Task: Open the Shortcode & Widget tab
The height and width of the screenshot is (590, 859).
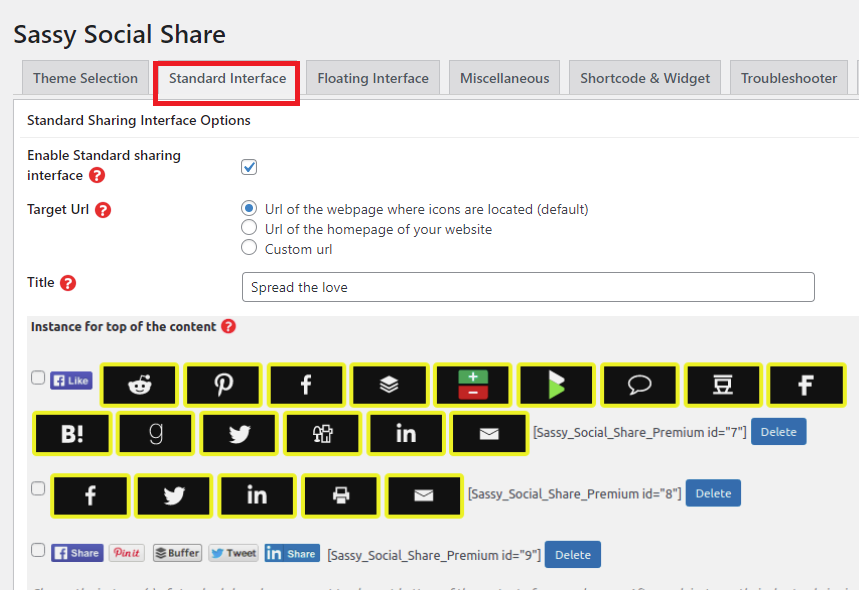Action: pos(645,78)
